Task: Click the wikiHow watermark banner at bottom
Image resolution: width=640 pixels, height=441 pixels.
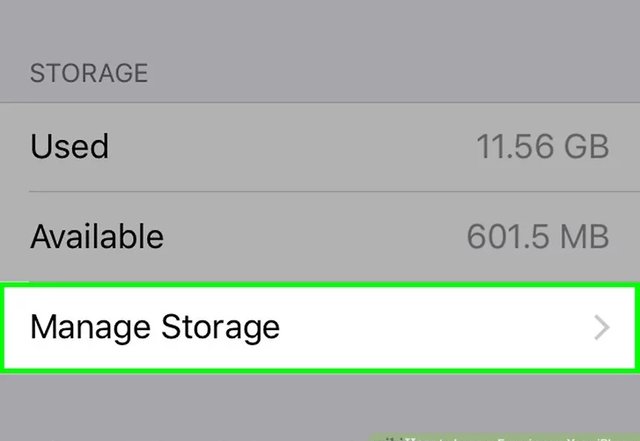Action: click(x=505, y=436)
